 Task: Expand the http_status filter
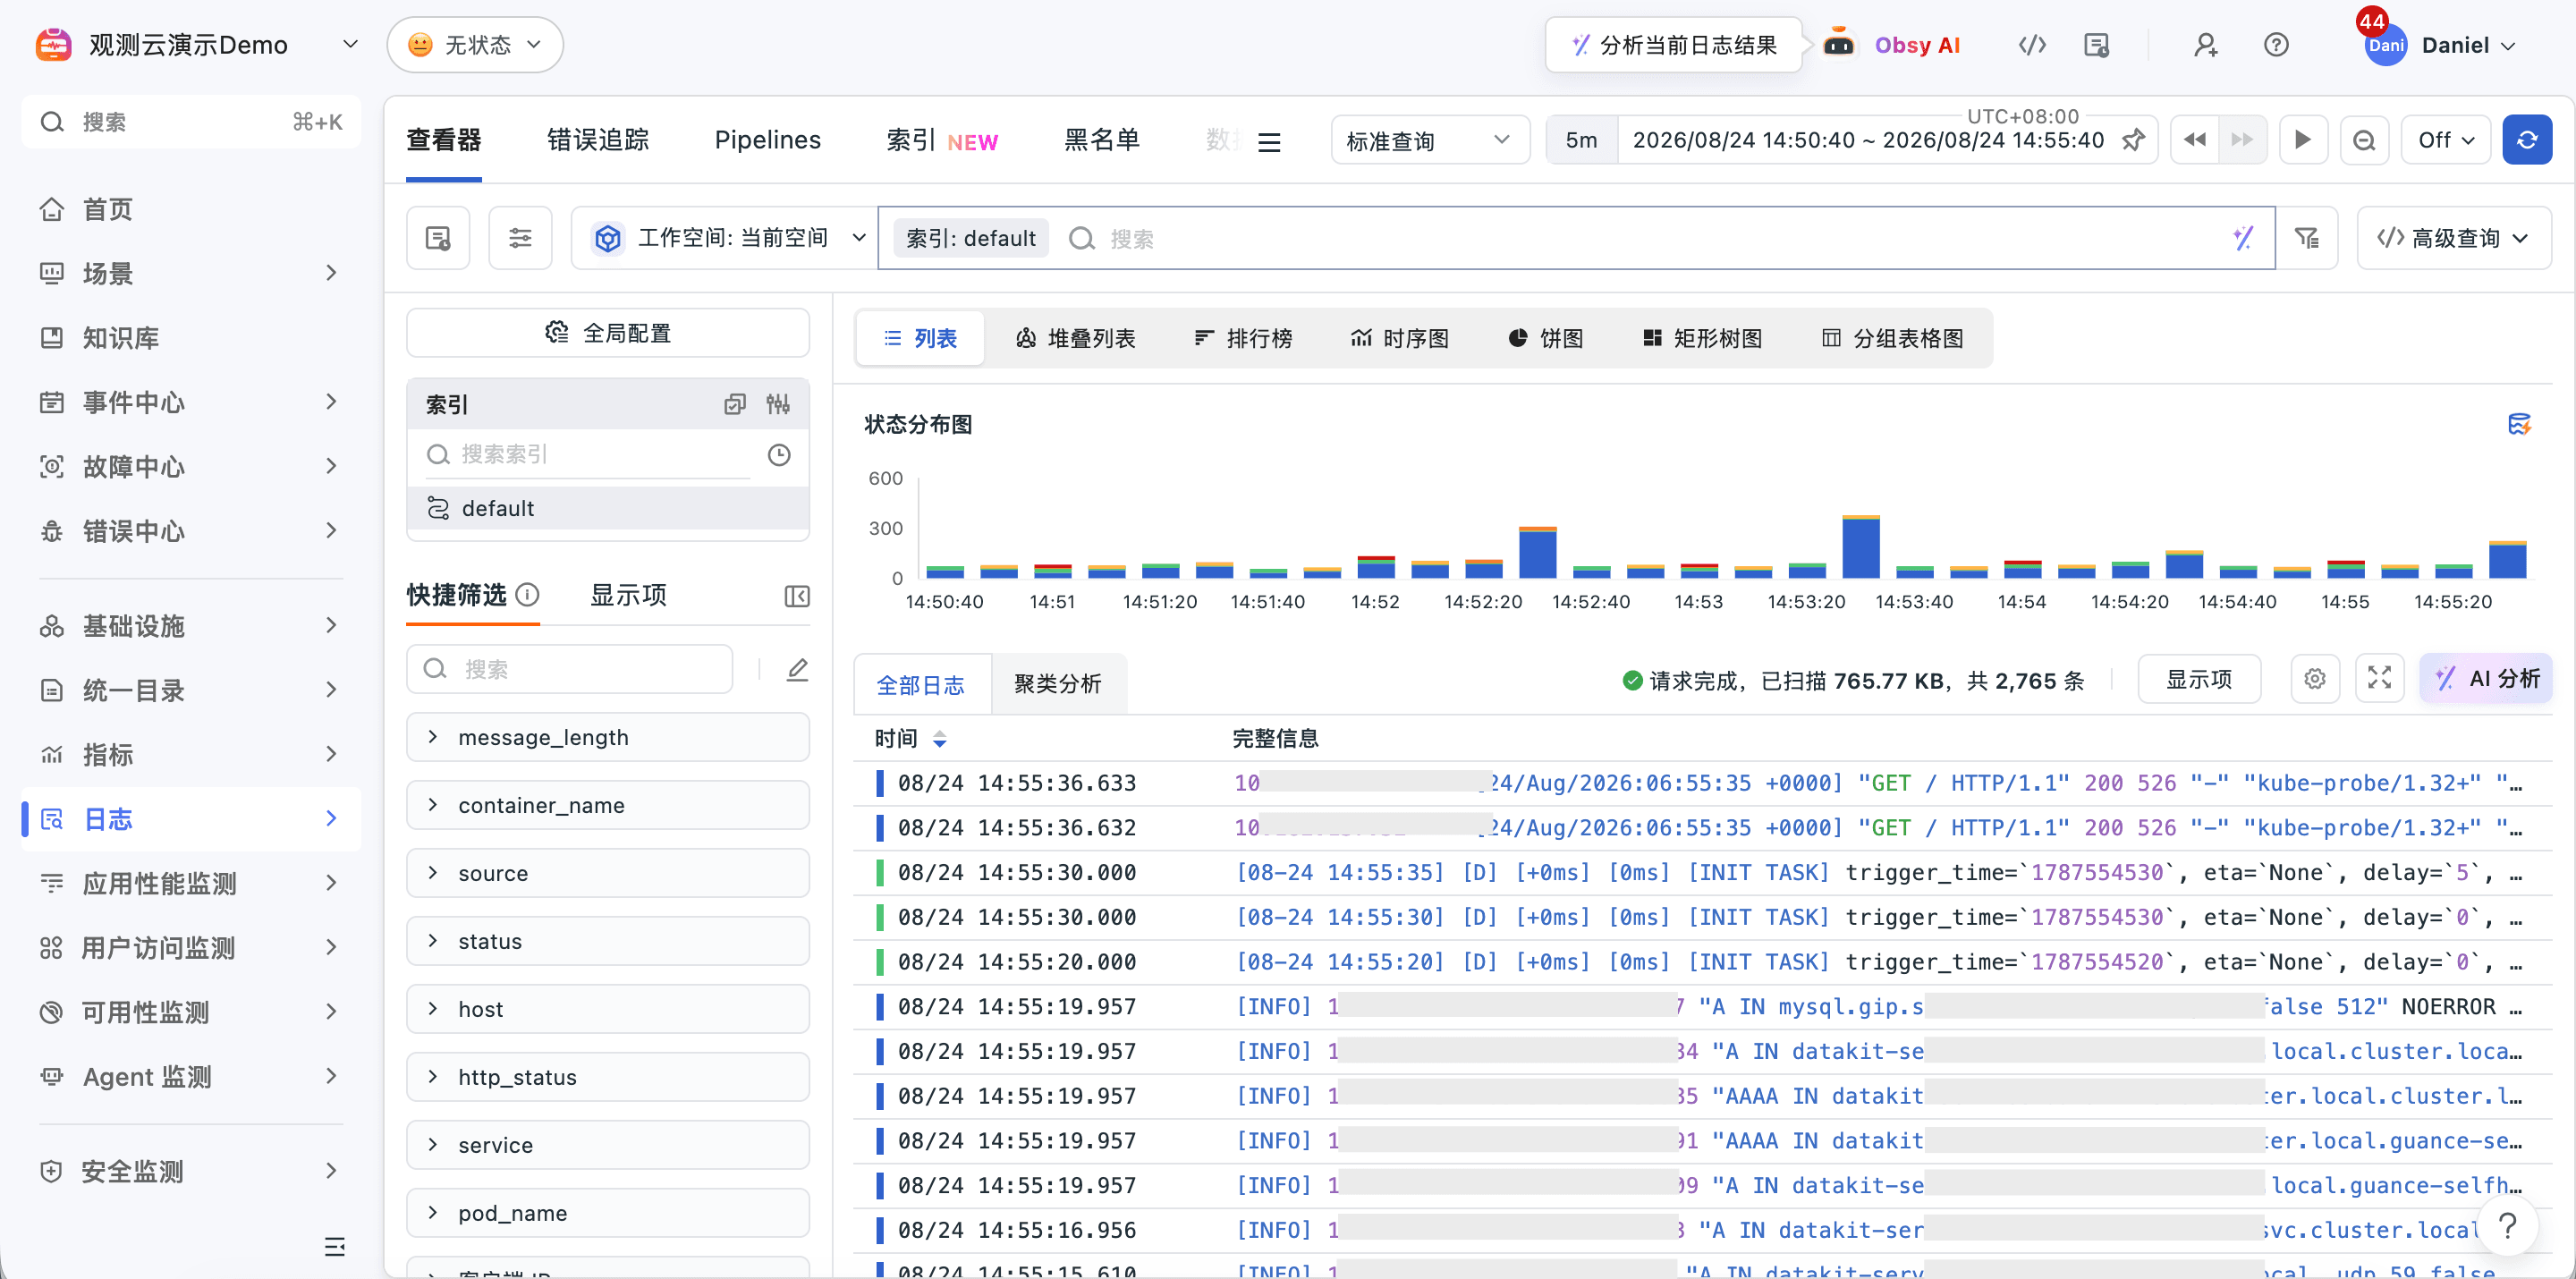608,1078
